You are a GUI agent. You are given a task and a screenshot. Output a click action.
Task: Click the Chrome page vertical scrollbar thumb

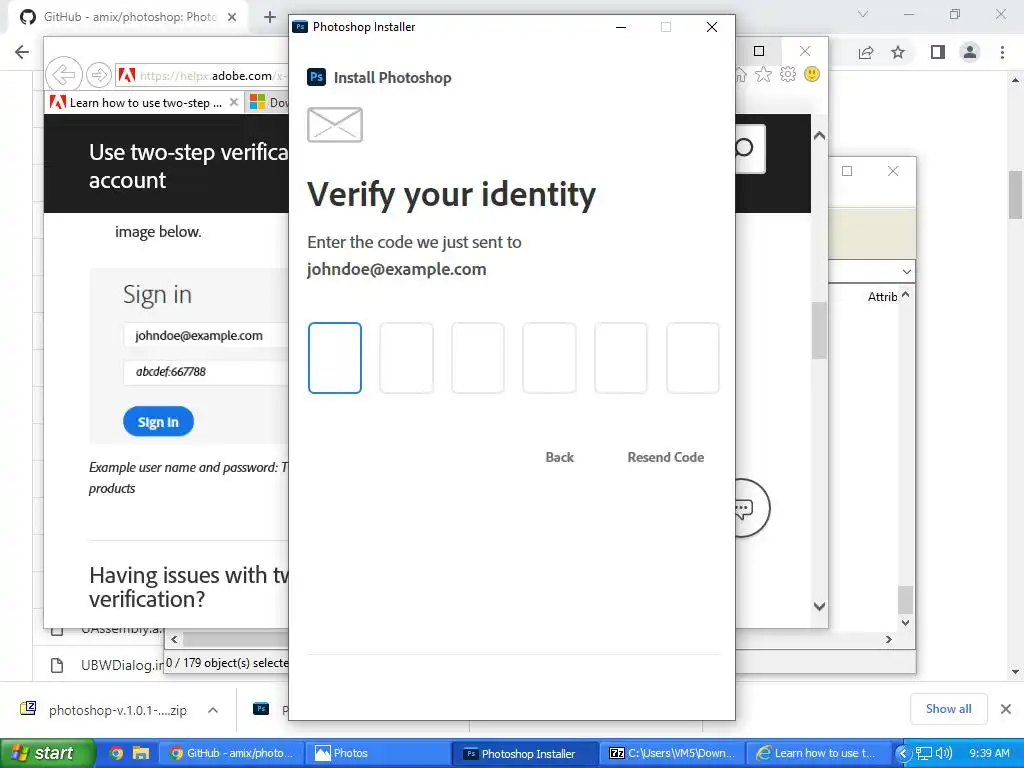(x=1015, y=194)
